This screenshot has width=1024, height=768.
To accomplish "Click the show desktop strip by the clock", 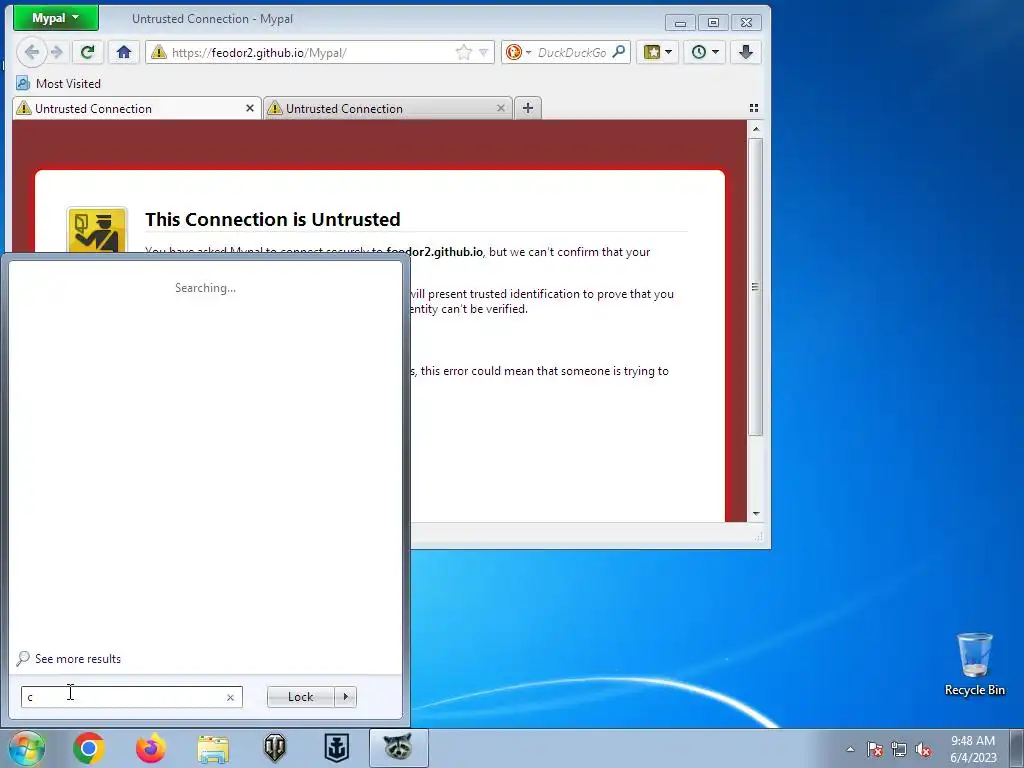I will coord(1017,748).
